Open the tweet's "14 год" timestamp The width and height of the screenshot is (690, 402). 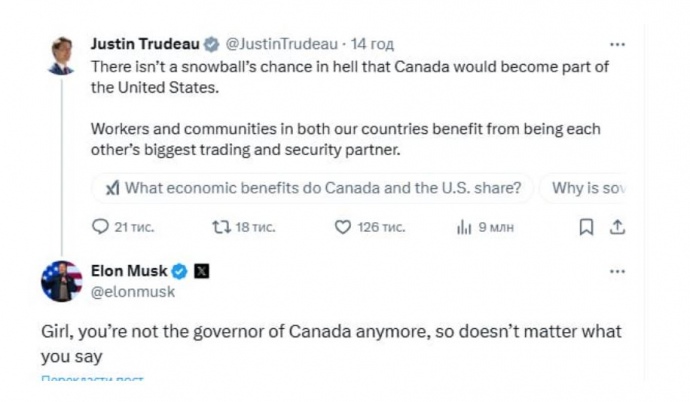[x=374, y=44]
